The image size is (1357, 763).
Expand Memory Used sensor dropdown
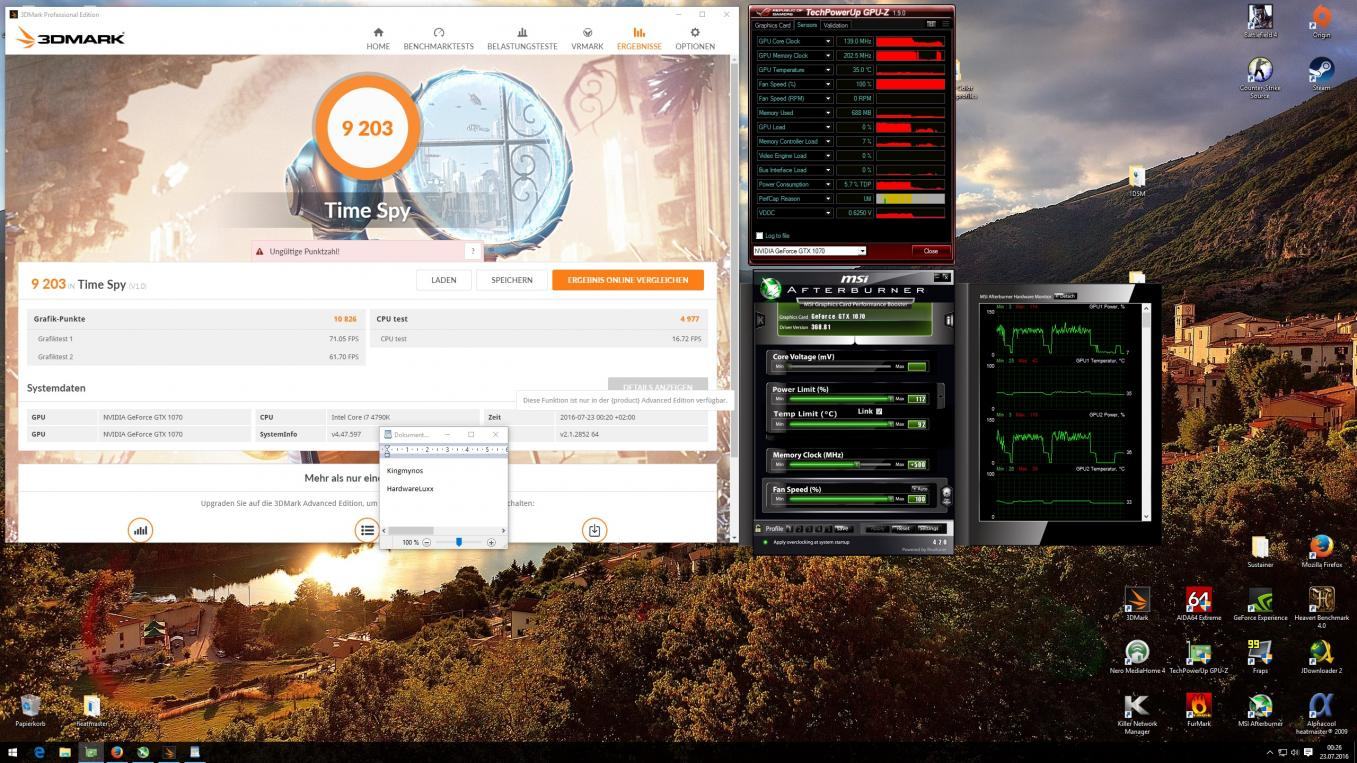pyautogui.click(x=827, y=113)
